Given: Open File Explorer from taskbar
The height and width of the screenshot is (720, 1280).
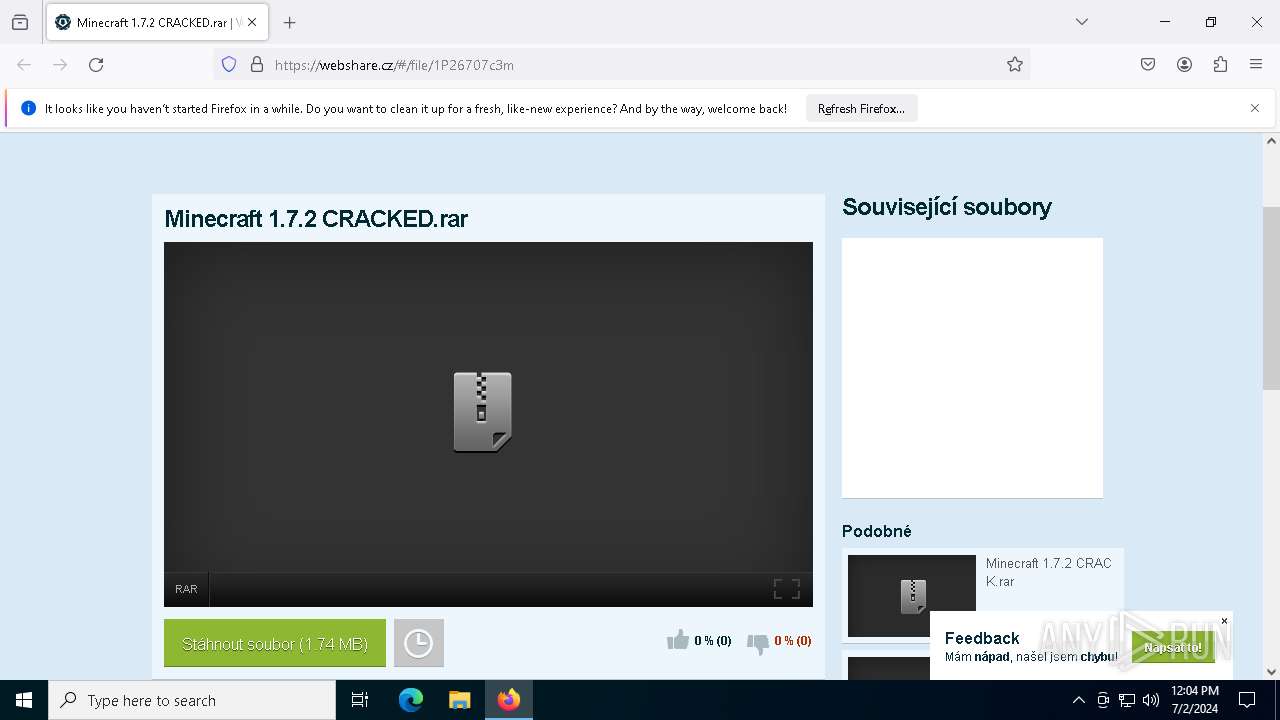Looking at the screenshot, I should pos(459,700).
